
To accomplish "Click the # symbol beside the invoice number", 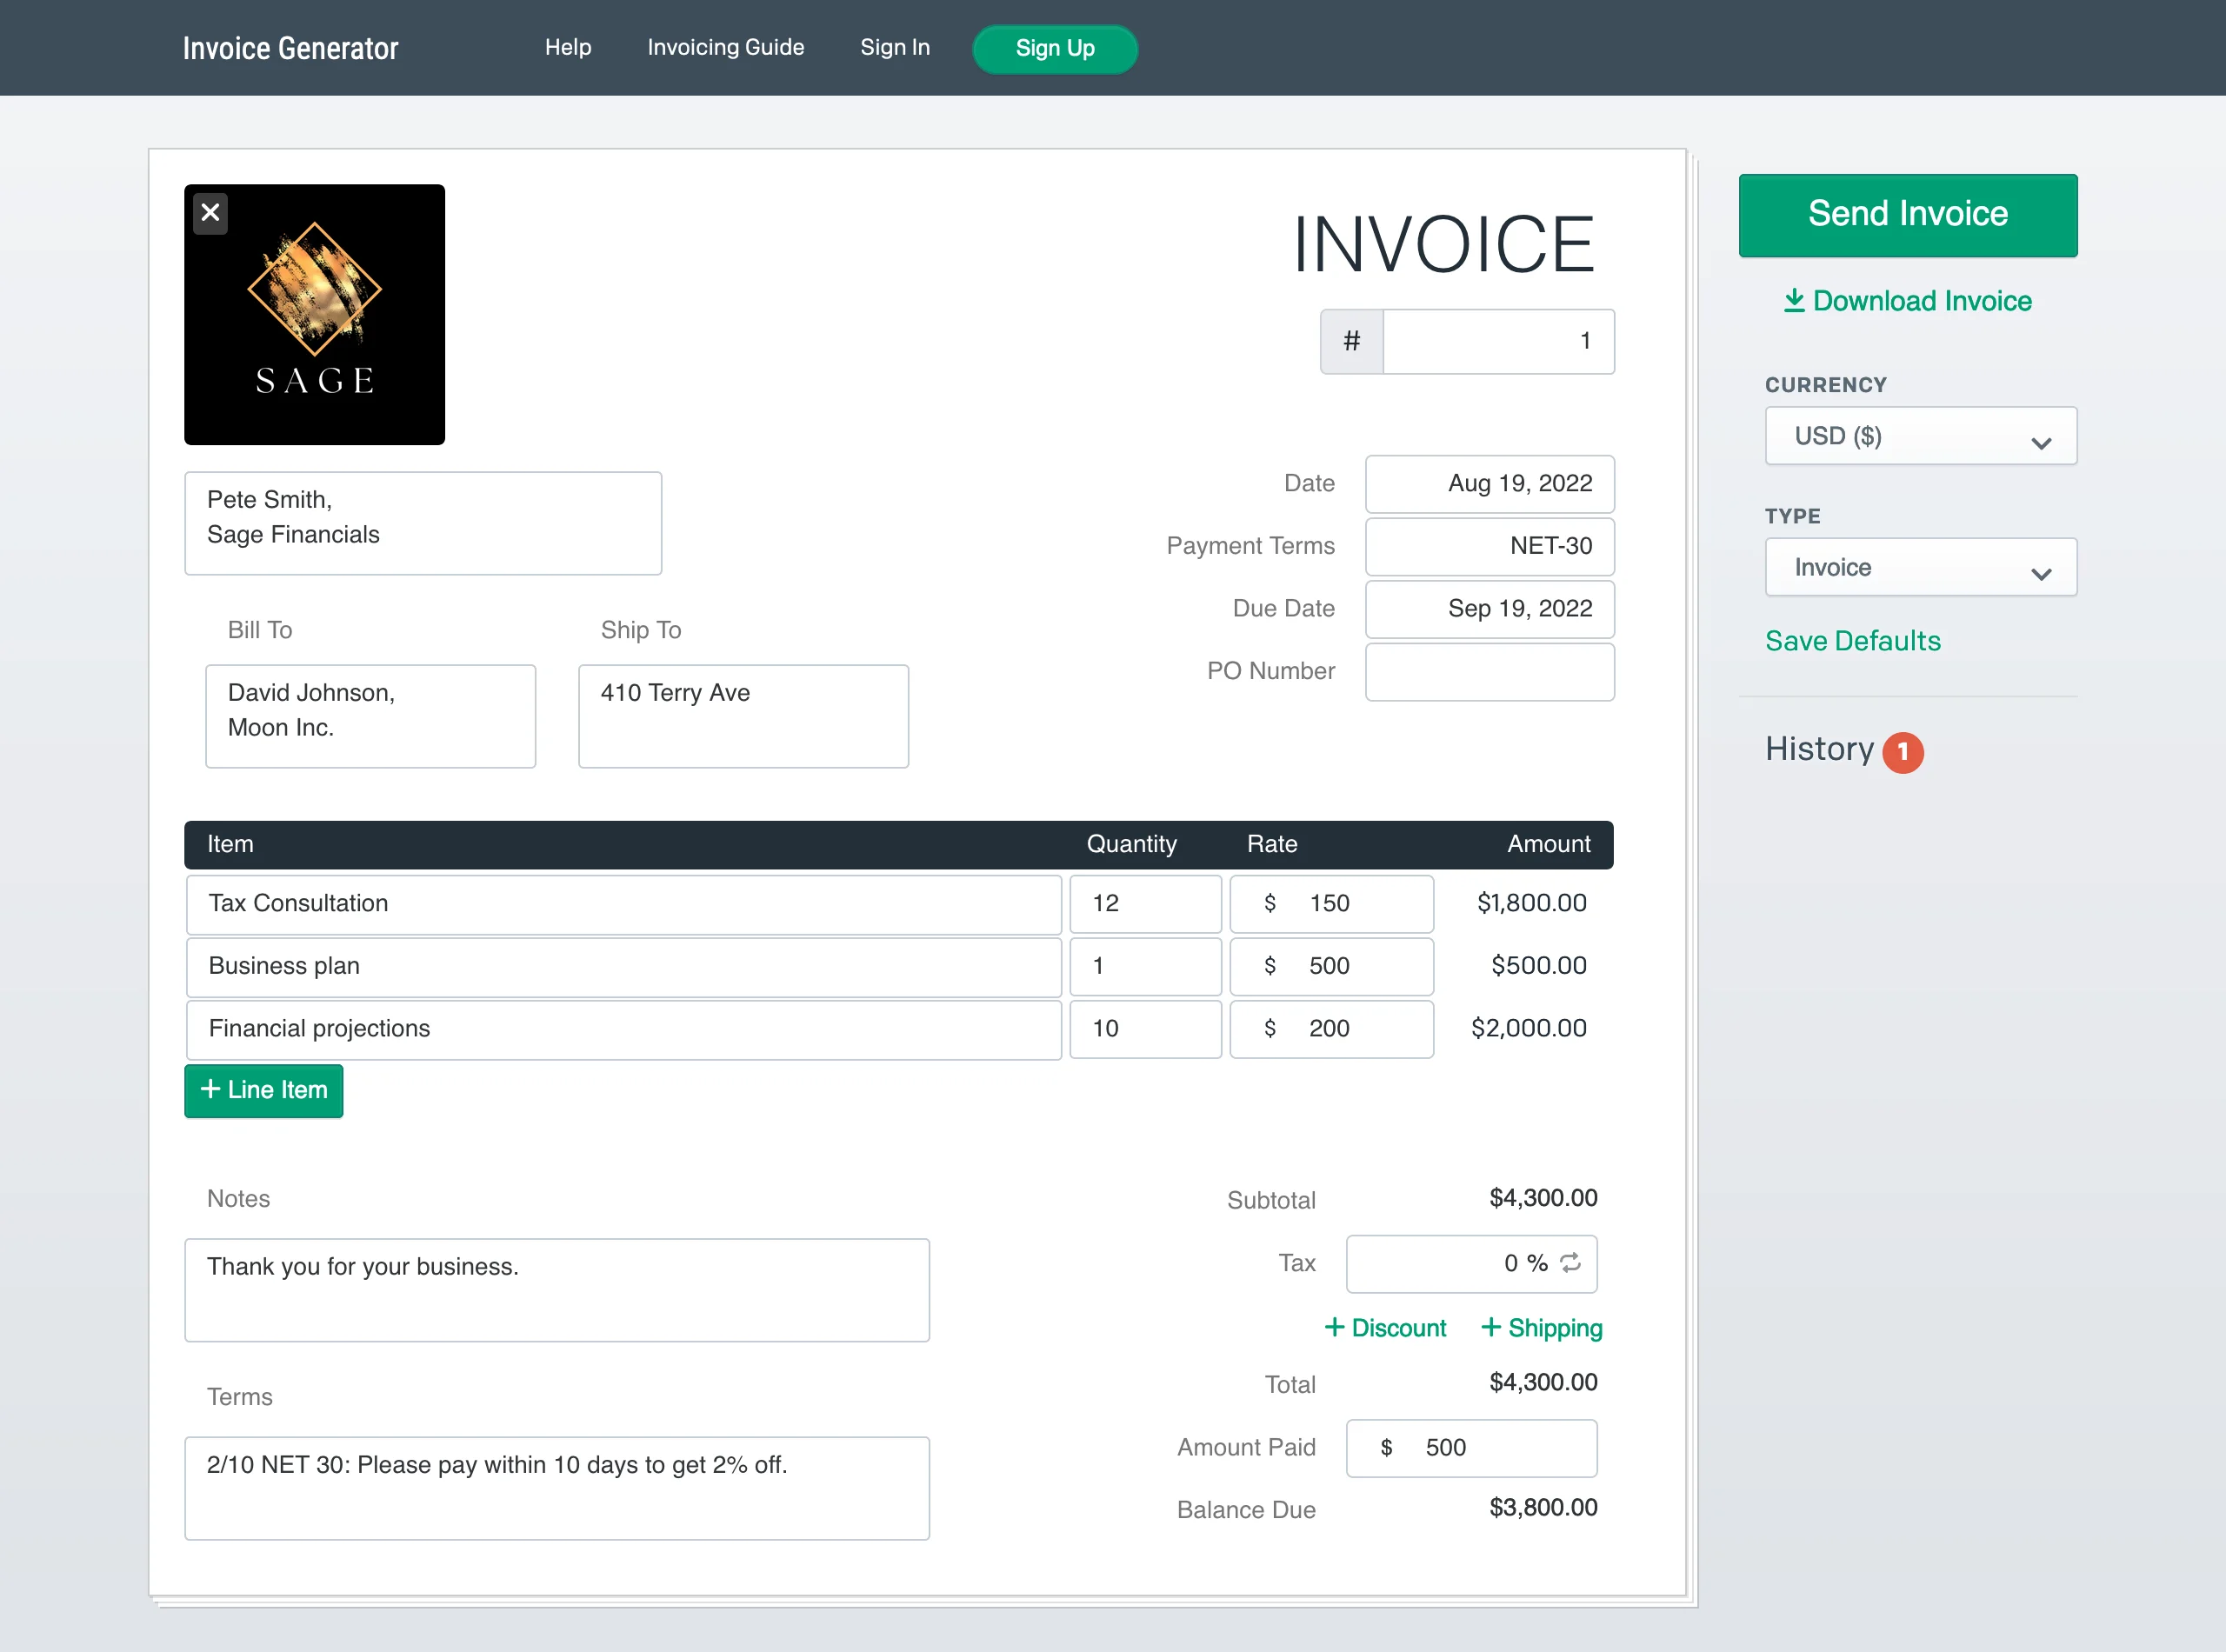I will coord(1351,341).
